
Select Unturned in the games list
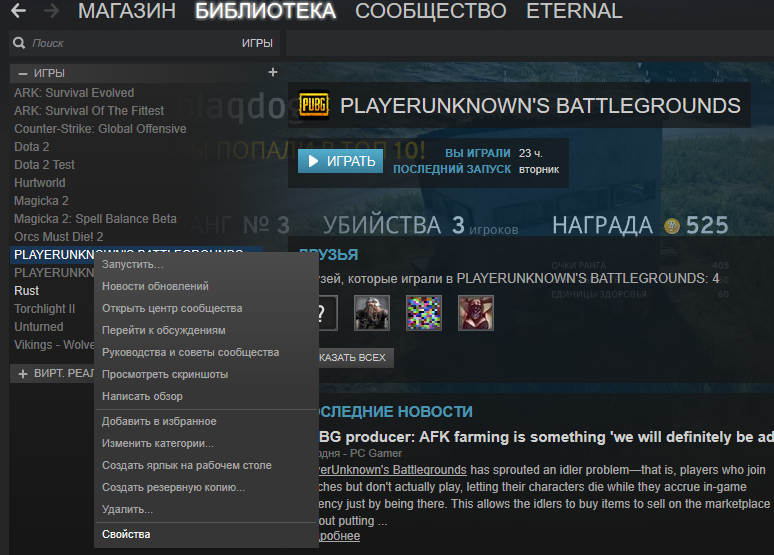coord(39,327)
